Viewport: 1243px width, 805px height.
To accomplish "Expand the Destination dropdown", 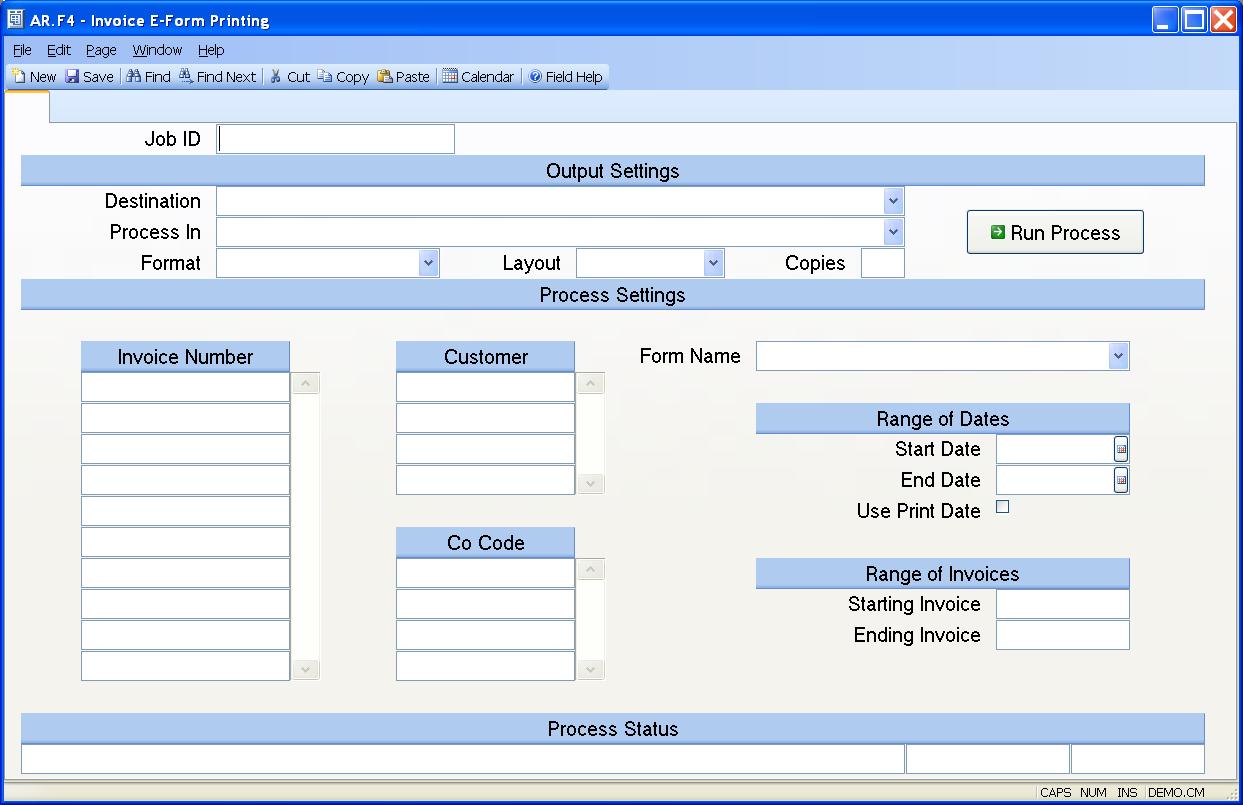I will 893,201.
